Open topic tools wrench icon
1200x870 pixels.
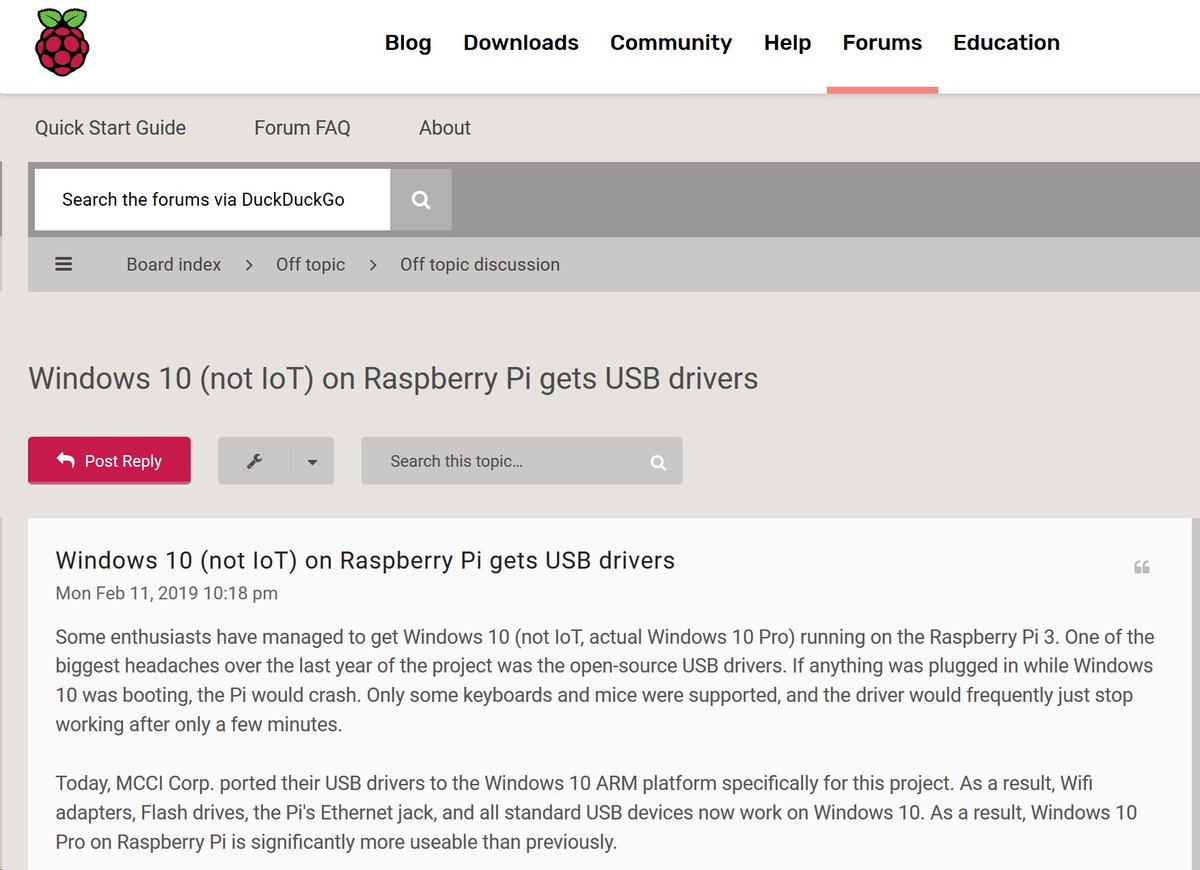pos(254,461)
